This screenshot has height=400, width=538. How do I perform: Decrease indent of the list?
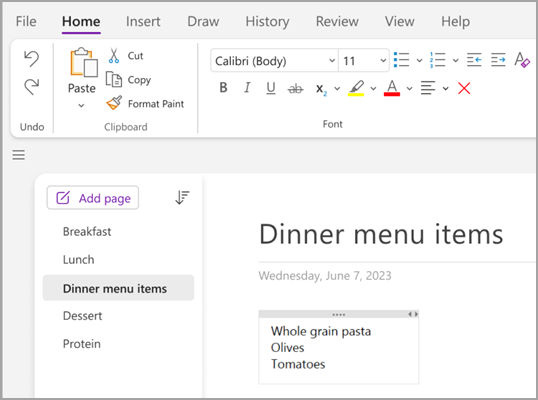[474, 60]
